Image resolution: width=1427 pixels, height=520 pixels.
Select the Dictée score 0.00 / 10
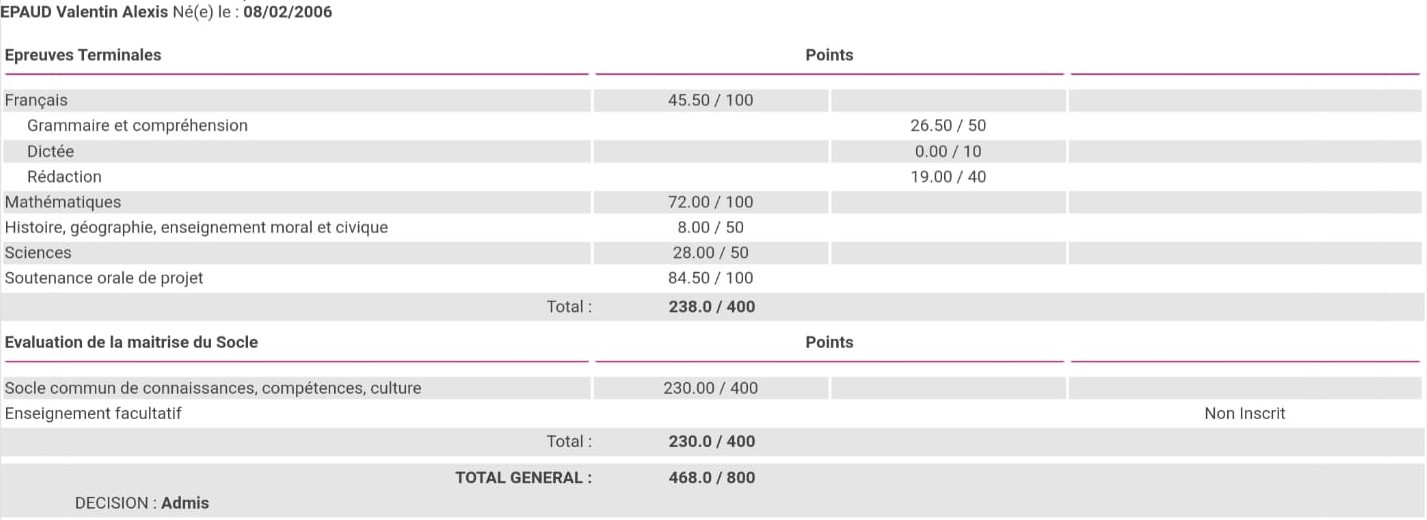pos(948,151)
